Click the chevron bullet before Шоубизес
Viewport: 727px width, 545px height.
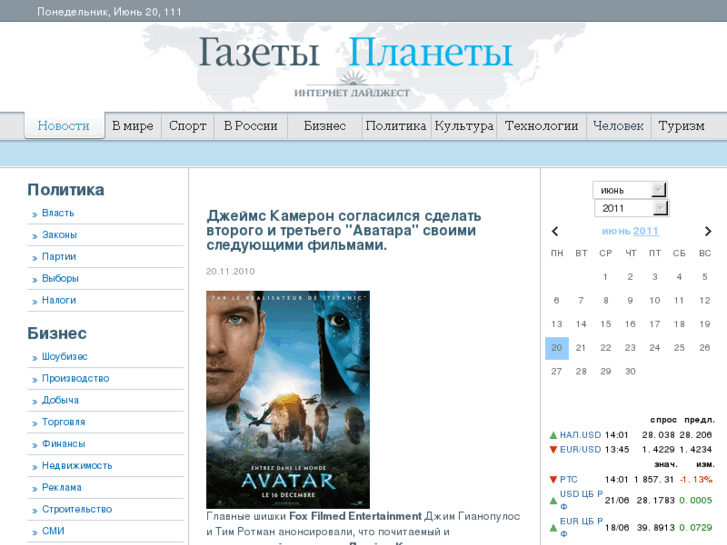click(x=35, y=358)
